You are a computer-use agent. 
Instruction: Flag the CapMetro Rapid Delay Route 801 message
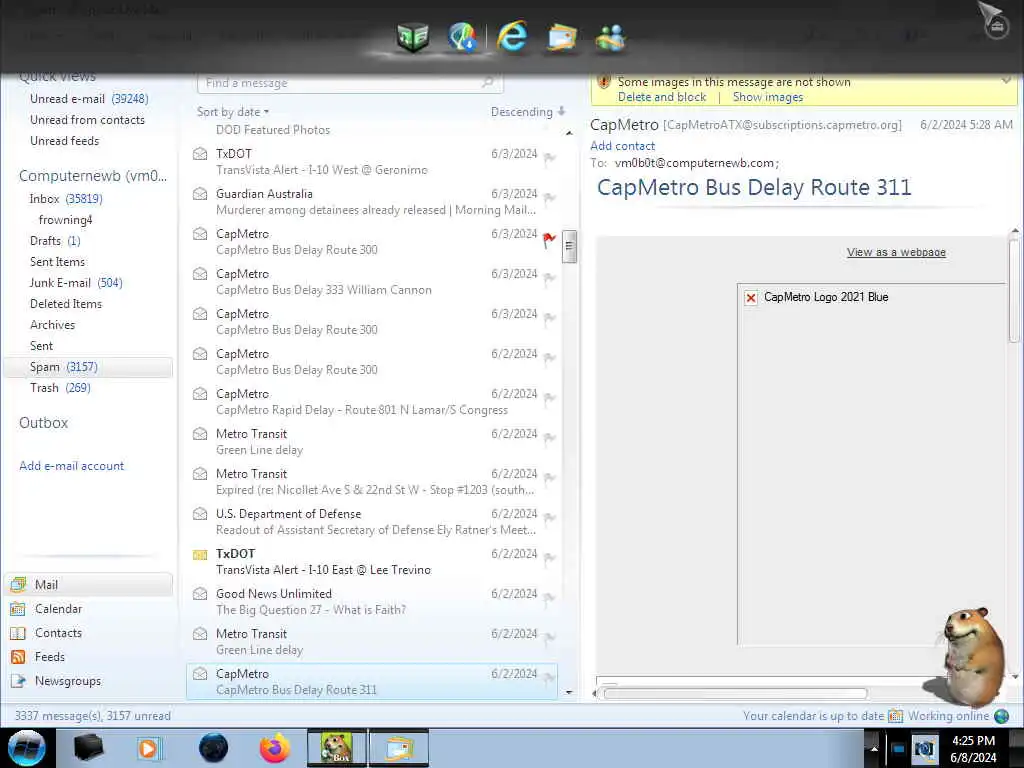[550, 399]
